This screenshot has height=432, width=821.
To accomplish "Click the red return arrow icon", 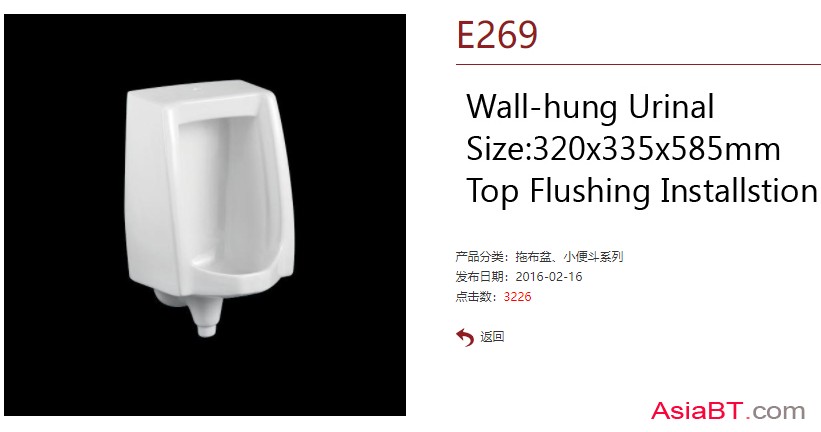I will pos(464,337).
